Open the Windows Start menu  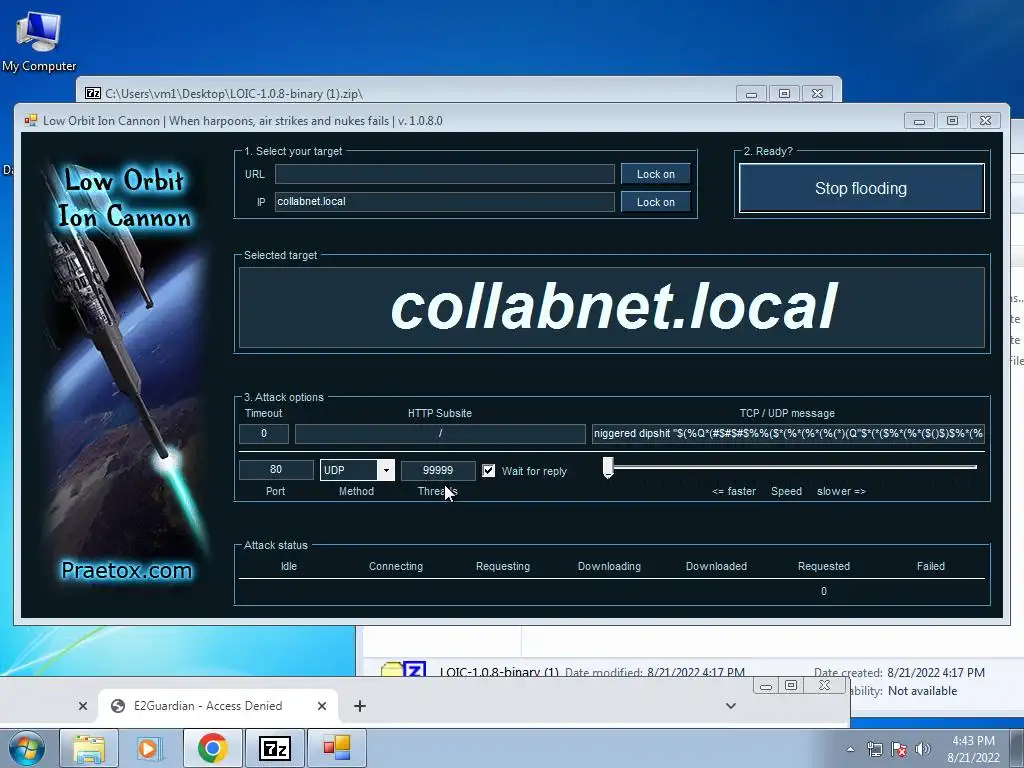27,748
